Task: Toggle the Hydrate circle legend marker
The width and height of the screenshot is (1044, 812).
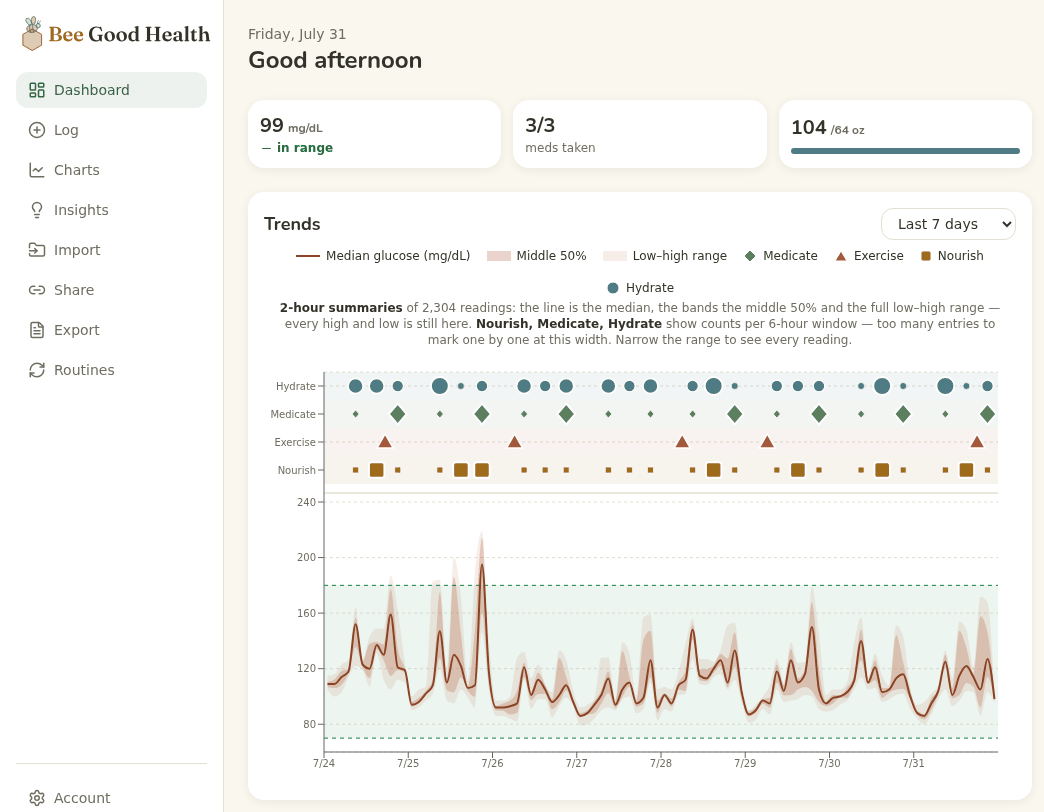Action: [x=613, y=288]
